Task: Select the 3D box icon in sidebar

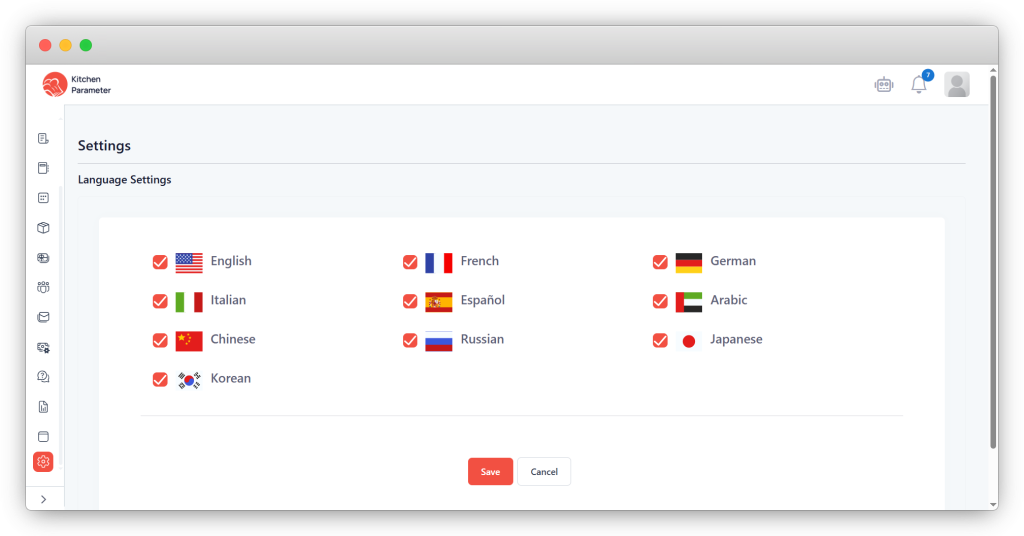Action: [x=43, y=227]
